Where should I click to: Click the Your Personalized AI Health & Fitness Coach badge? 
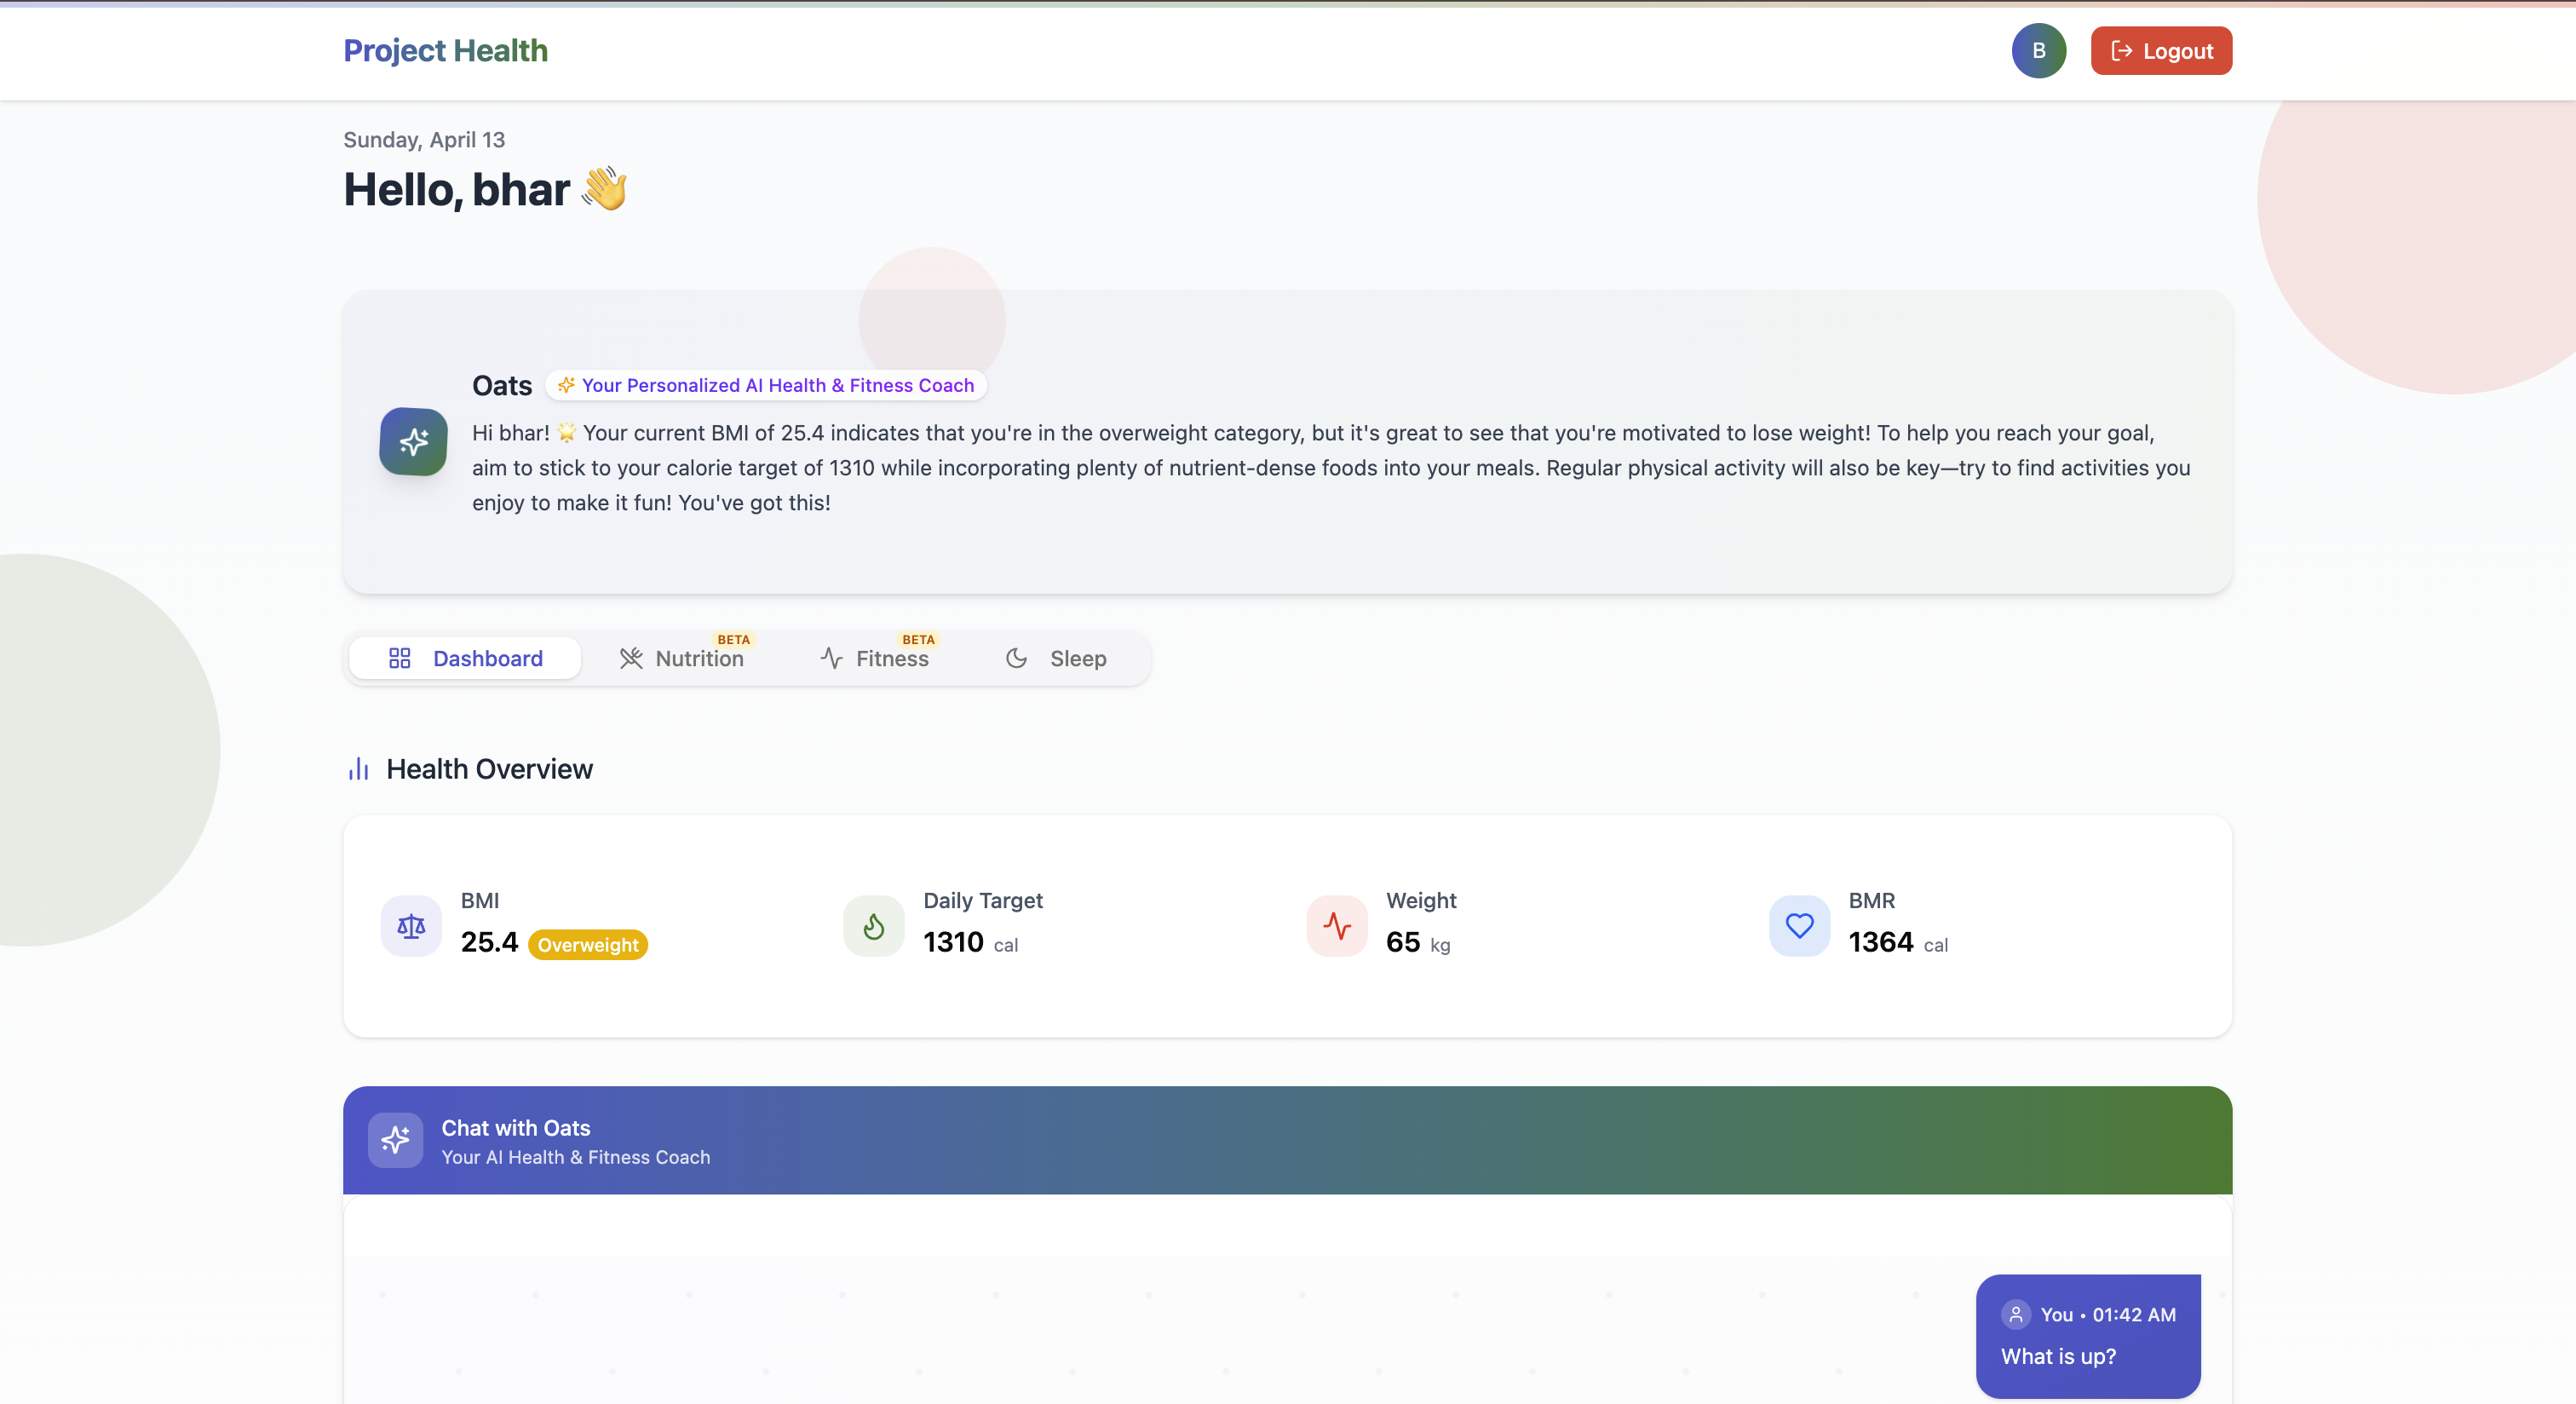(x=765, y=385)
